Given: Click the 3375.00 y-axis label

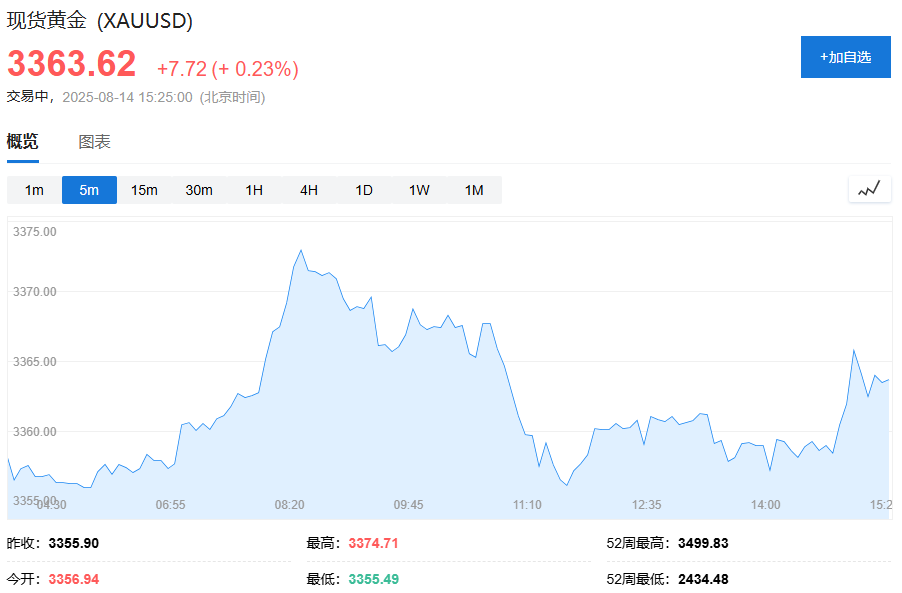Looking at the screenshot, I should (35, 232).
